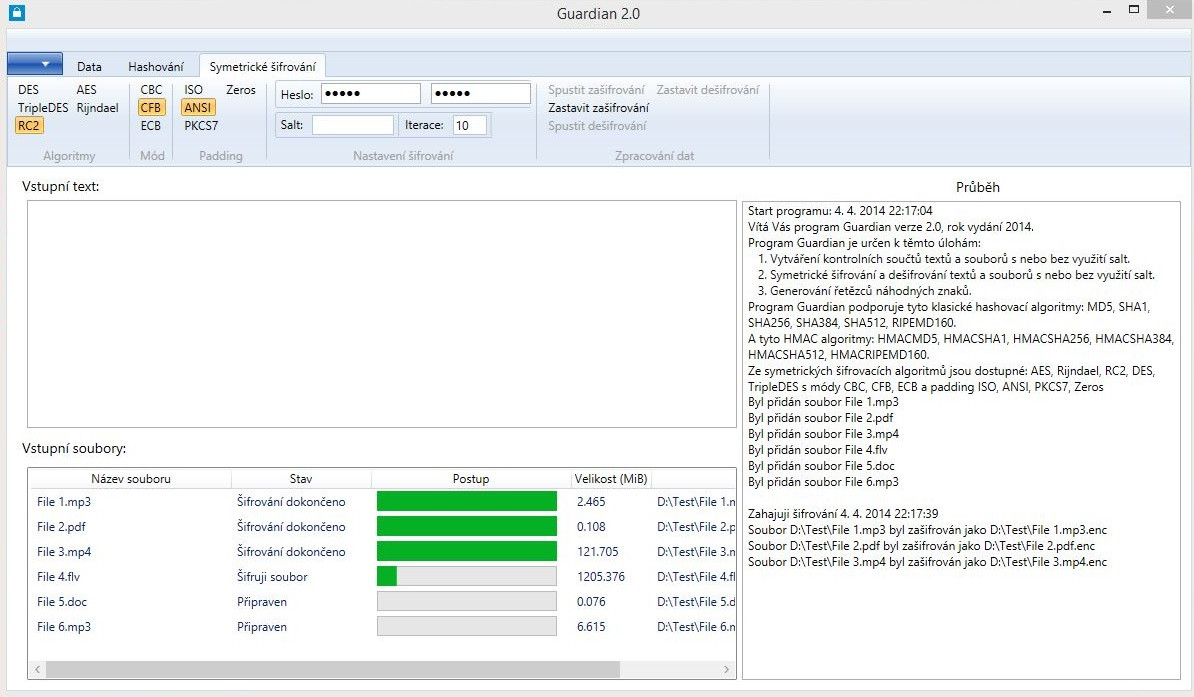Viewport: 1194px width, 697px height.
Task: Click the Velikost (MiB) column header
Action: [611, 478]
